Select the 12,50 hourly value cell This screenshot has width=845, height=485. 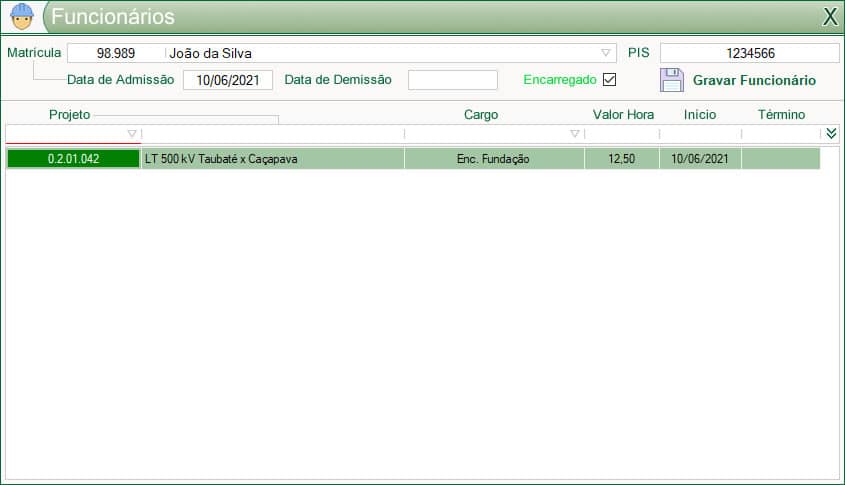[622, 159]
